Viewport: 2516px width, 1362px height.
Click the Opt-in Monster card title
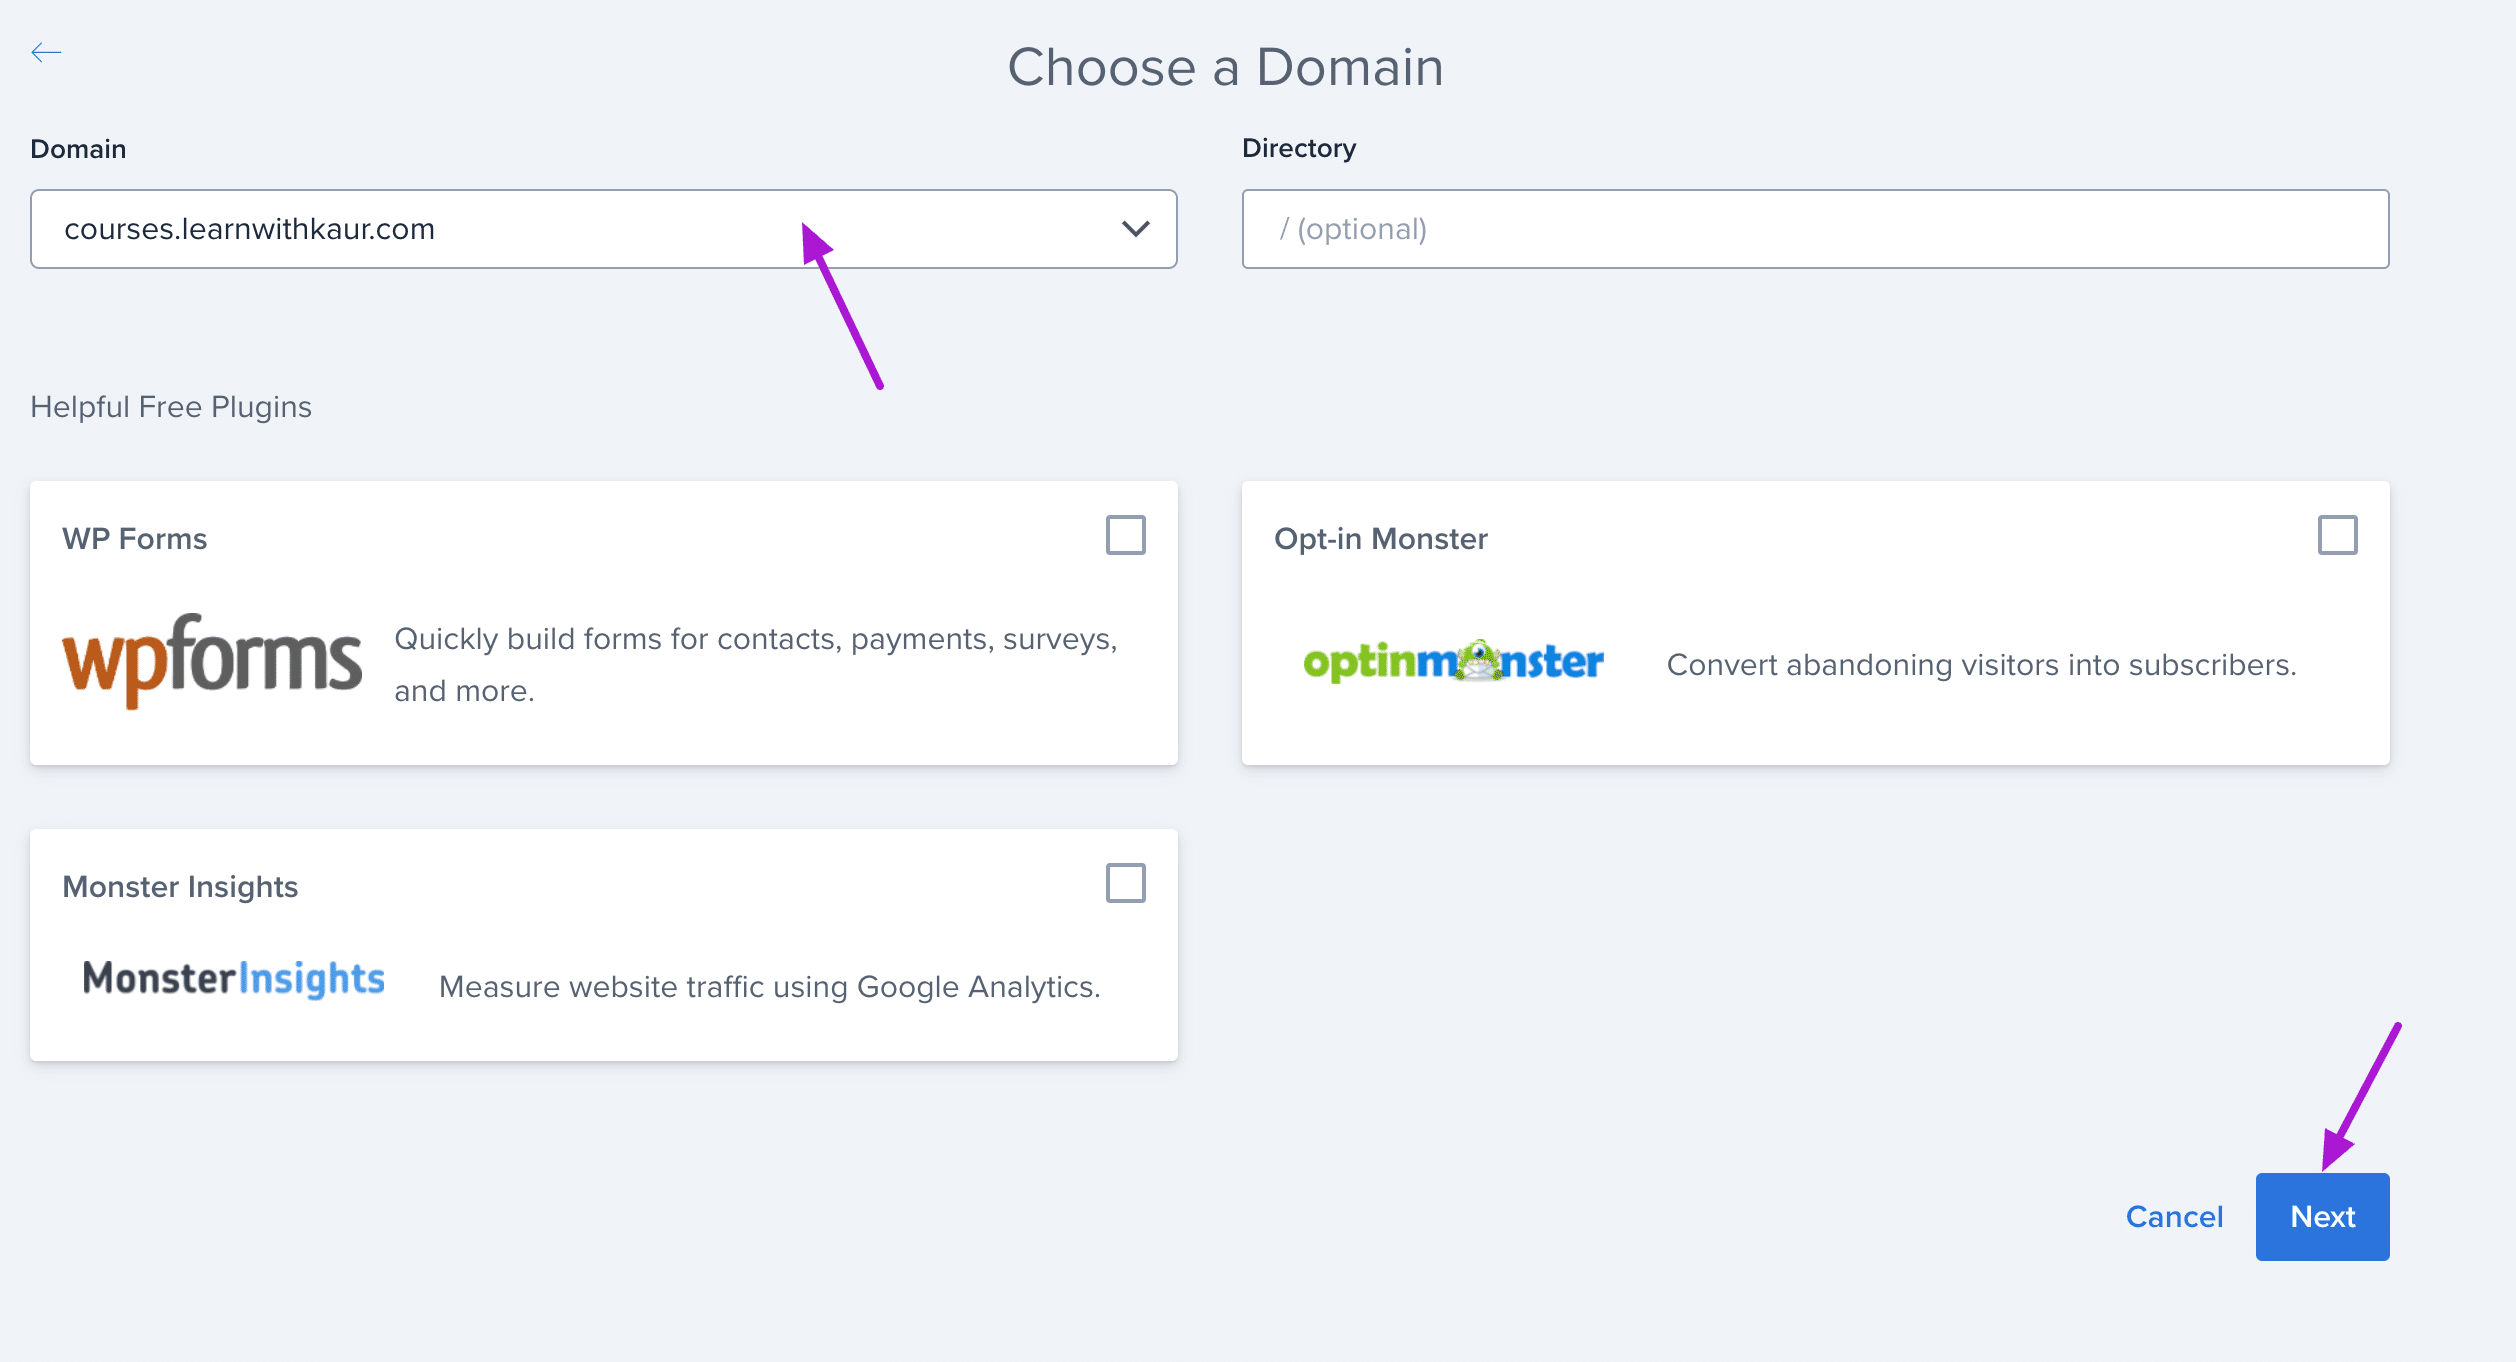[x=1380, y=539]
